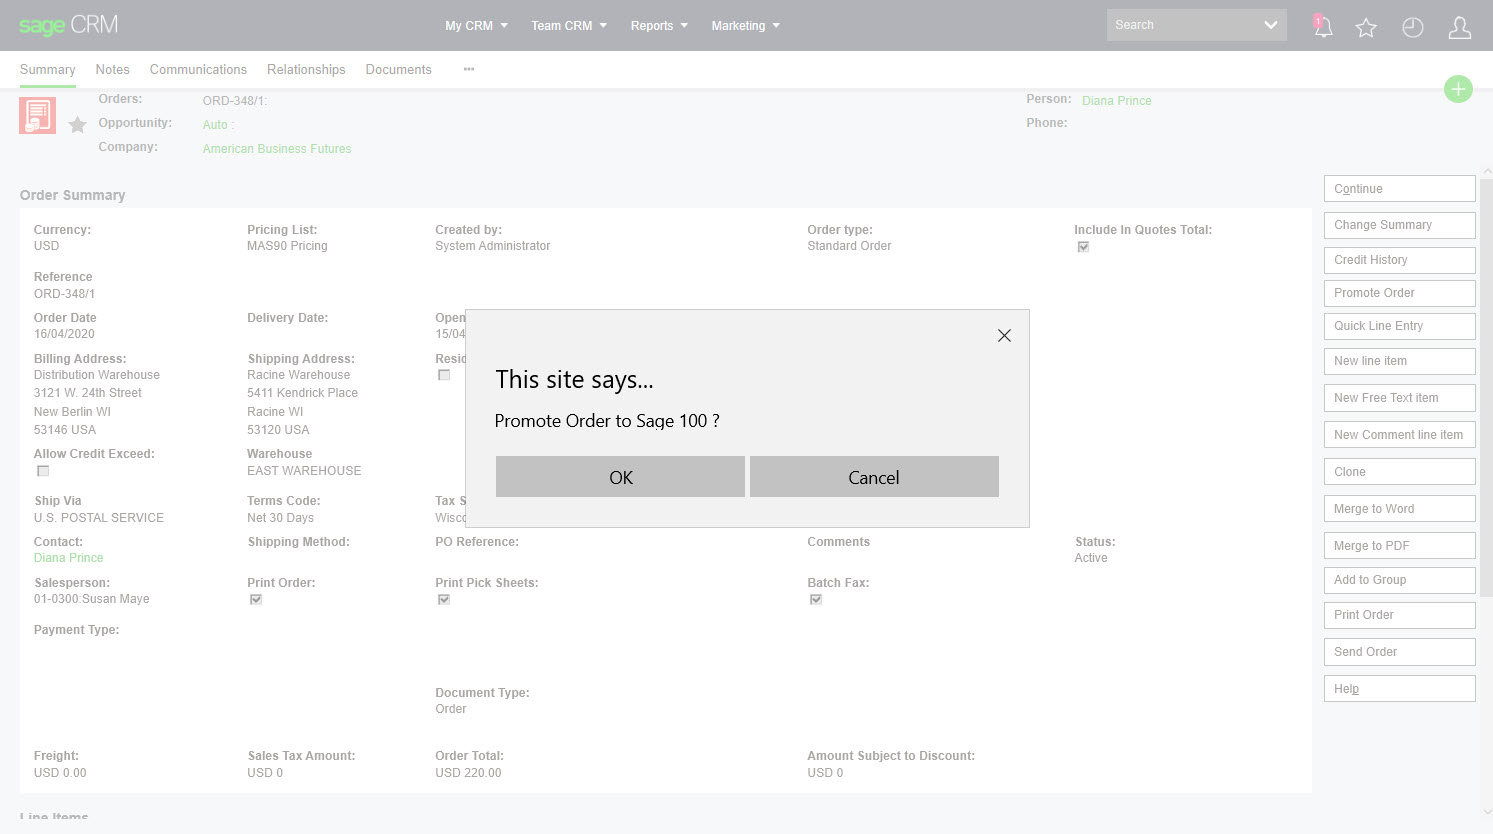Click the red order document icon
This screenshot has width=1493, height=834.
pos(37,115)
